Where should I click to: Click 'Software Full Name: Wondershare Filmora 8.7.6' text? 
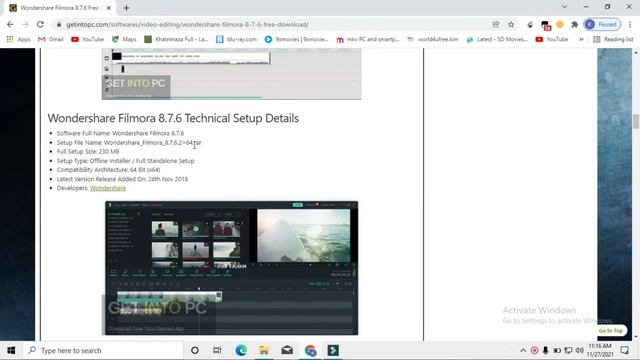(120, 133)
